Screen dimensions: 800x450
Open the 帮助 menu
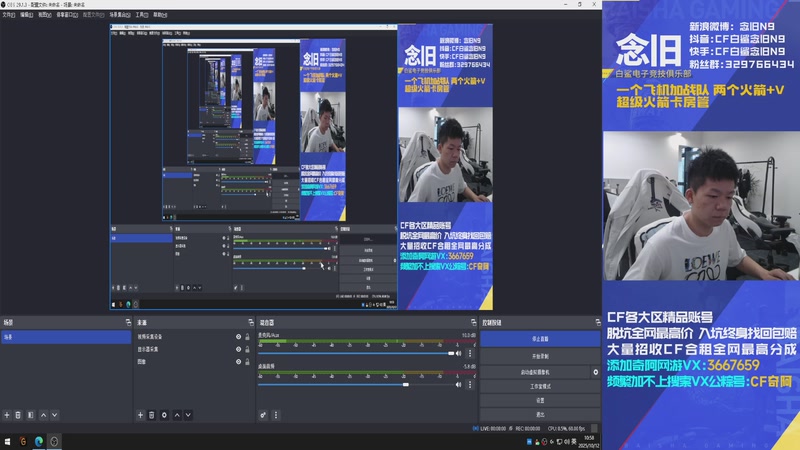click(x=160, y=15)
